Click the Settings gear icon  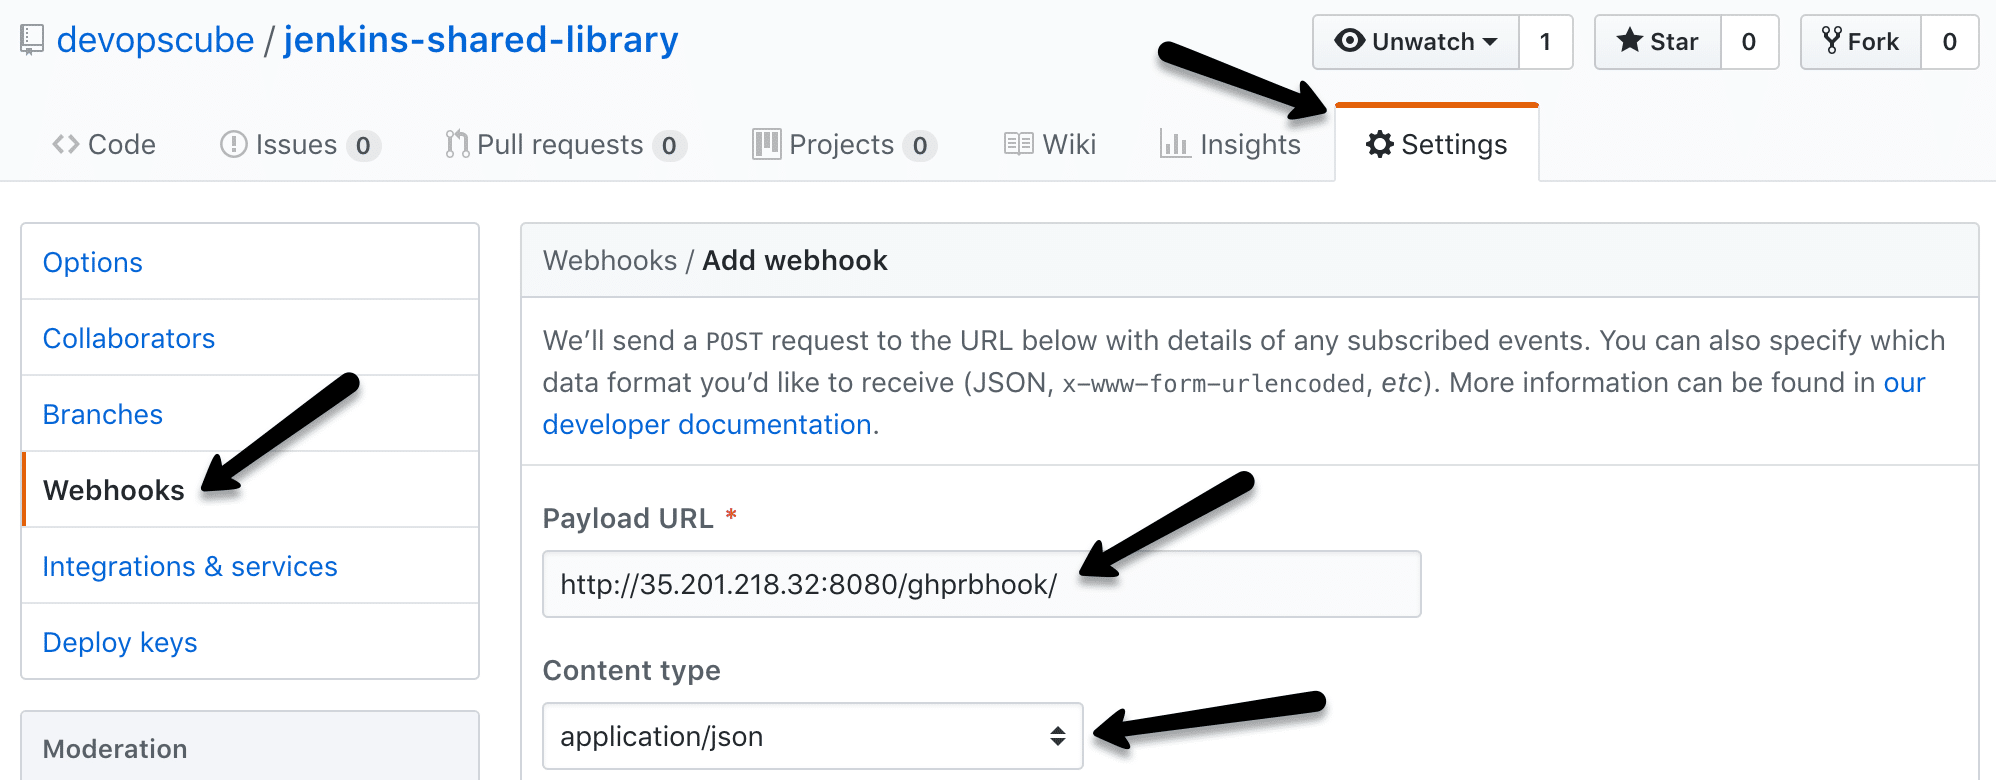coord(1380,145)
